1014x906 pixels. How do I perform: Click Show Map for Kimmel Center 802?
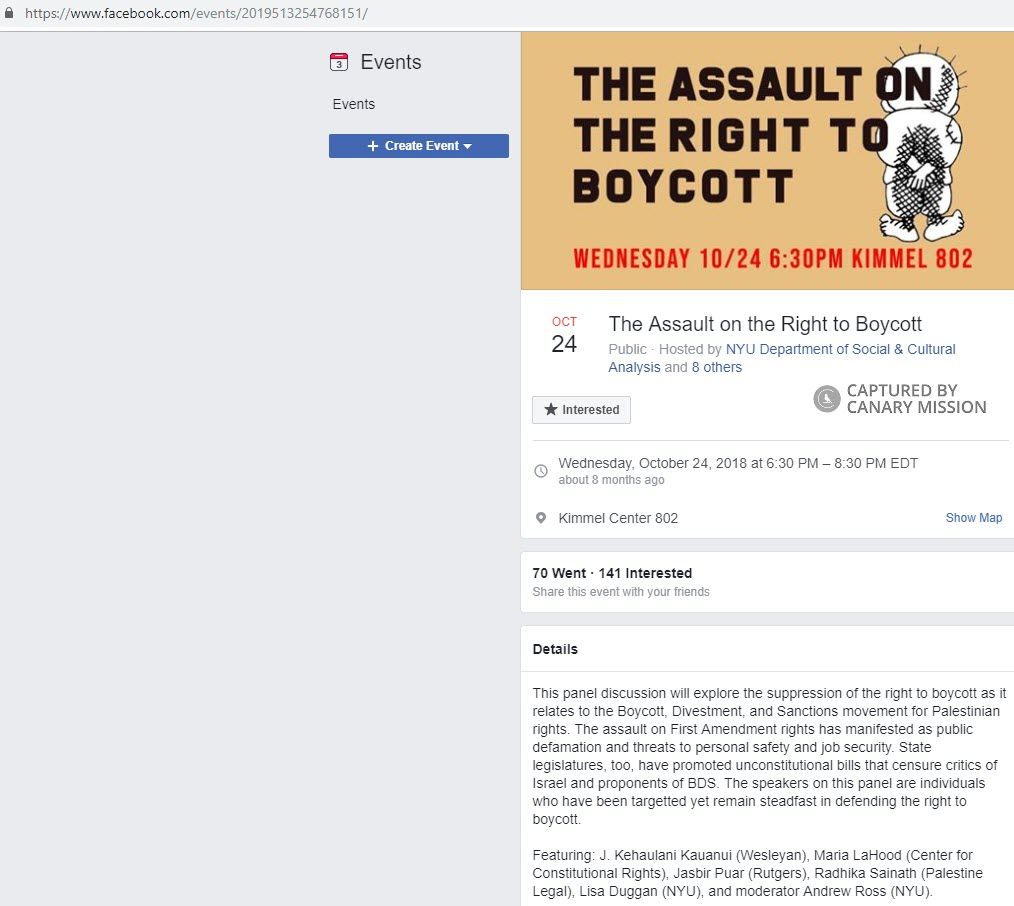point(973,517)
